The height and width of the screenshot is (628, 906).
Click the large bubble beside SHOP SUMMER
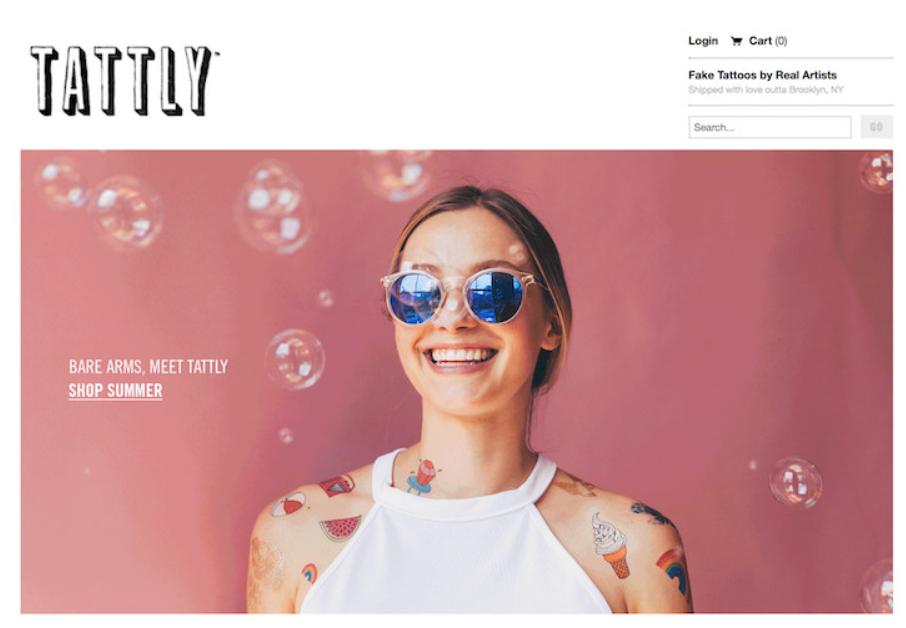click(x=295, y=359)
